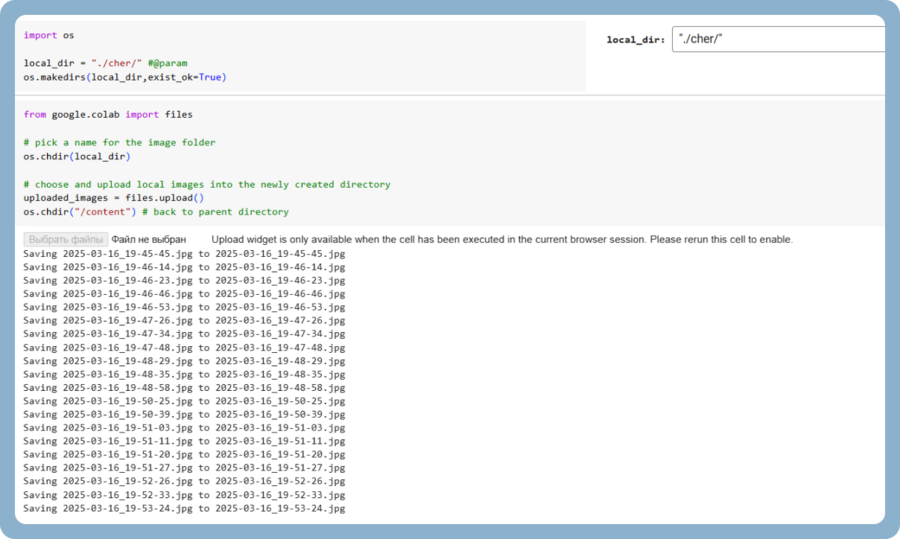Click the os.chdir("/content") code line
Viewport: 900px width, 539px height.
pos(156,212)
